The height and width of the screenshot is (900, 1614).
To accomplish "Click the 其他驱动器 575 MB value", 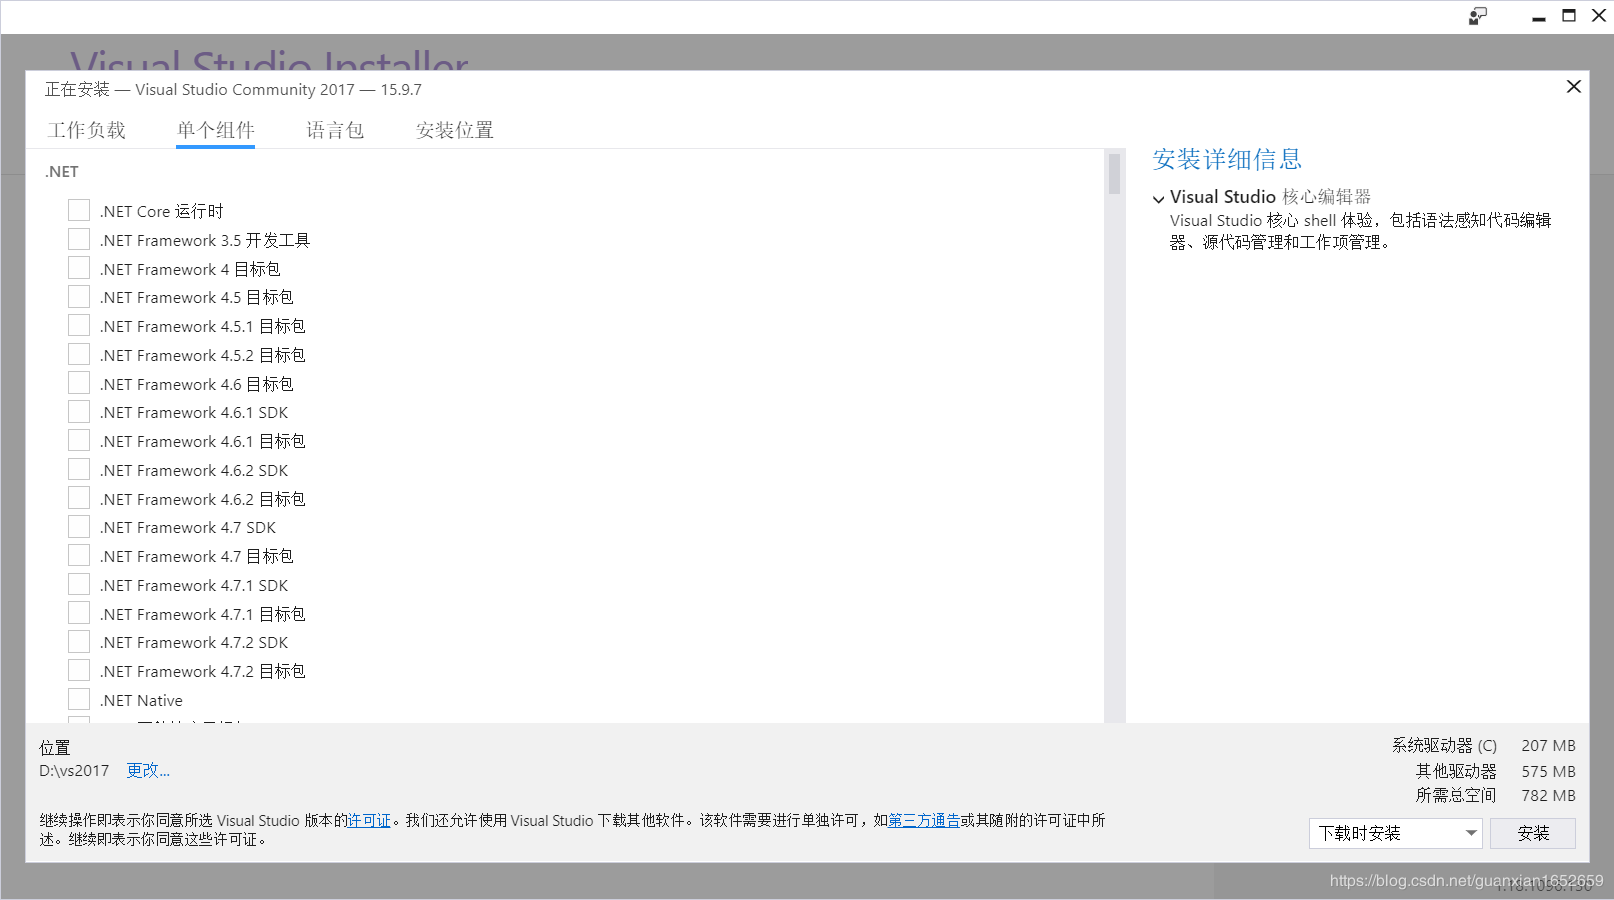I will pyautogui.click(x=1548, y=771).
